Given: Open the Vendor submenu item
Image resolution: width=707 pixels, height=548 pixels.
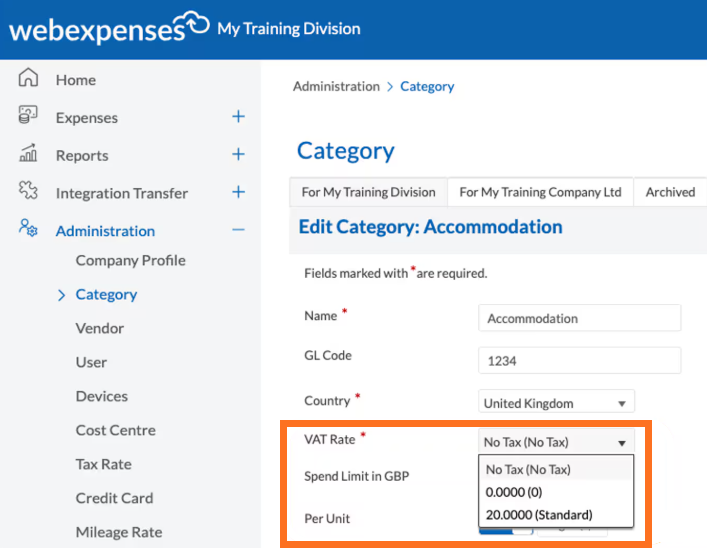Looking at the screenshot, I should [100, 328].
